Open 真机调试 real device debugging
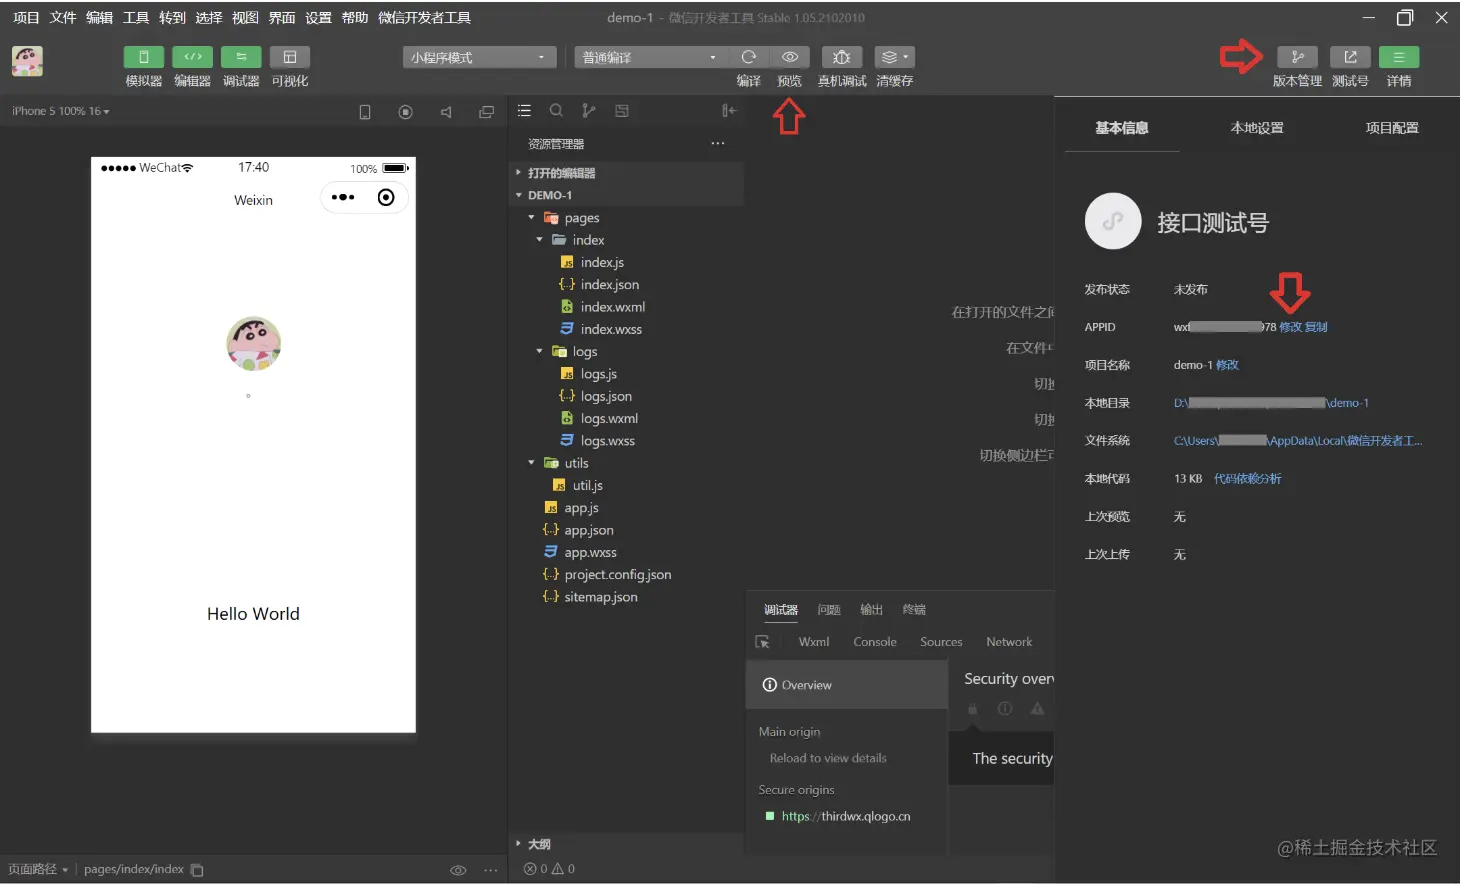The height and width of the screenshot is (884, 1464). (842, 57)
